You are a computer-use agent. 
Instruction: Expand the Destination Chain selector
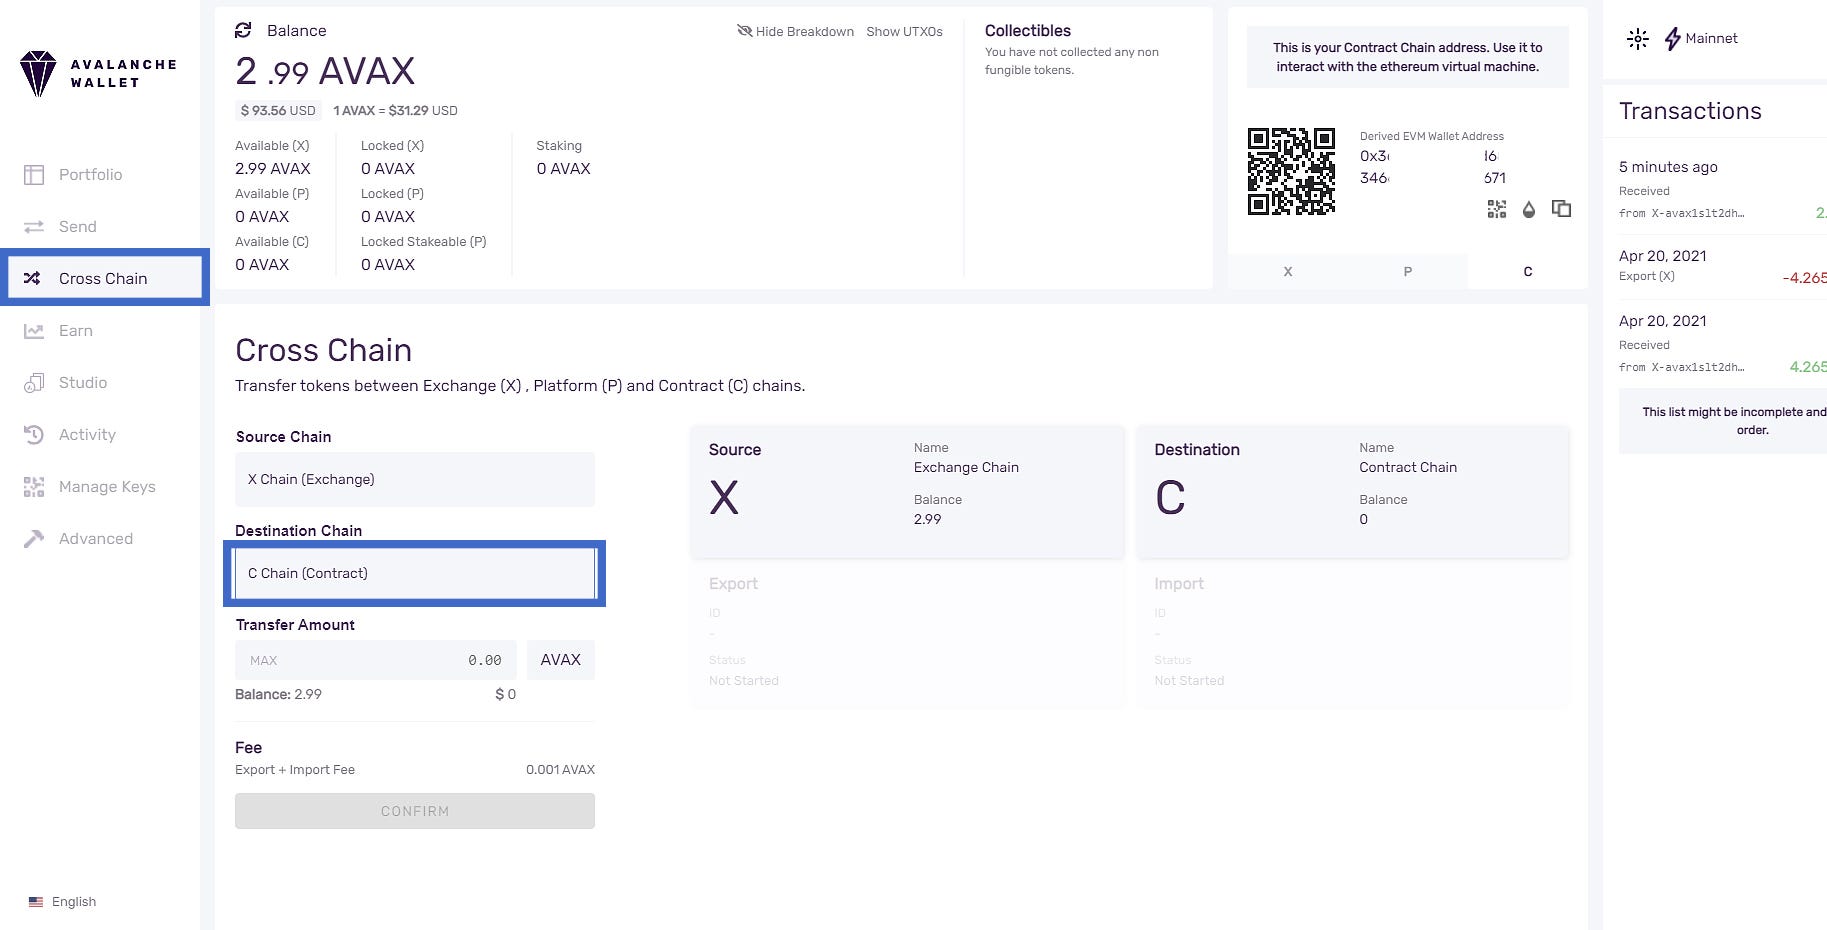pos(414,574)
